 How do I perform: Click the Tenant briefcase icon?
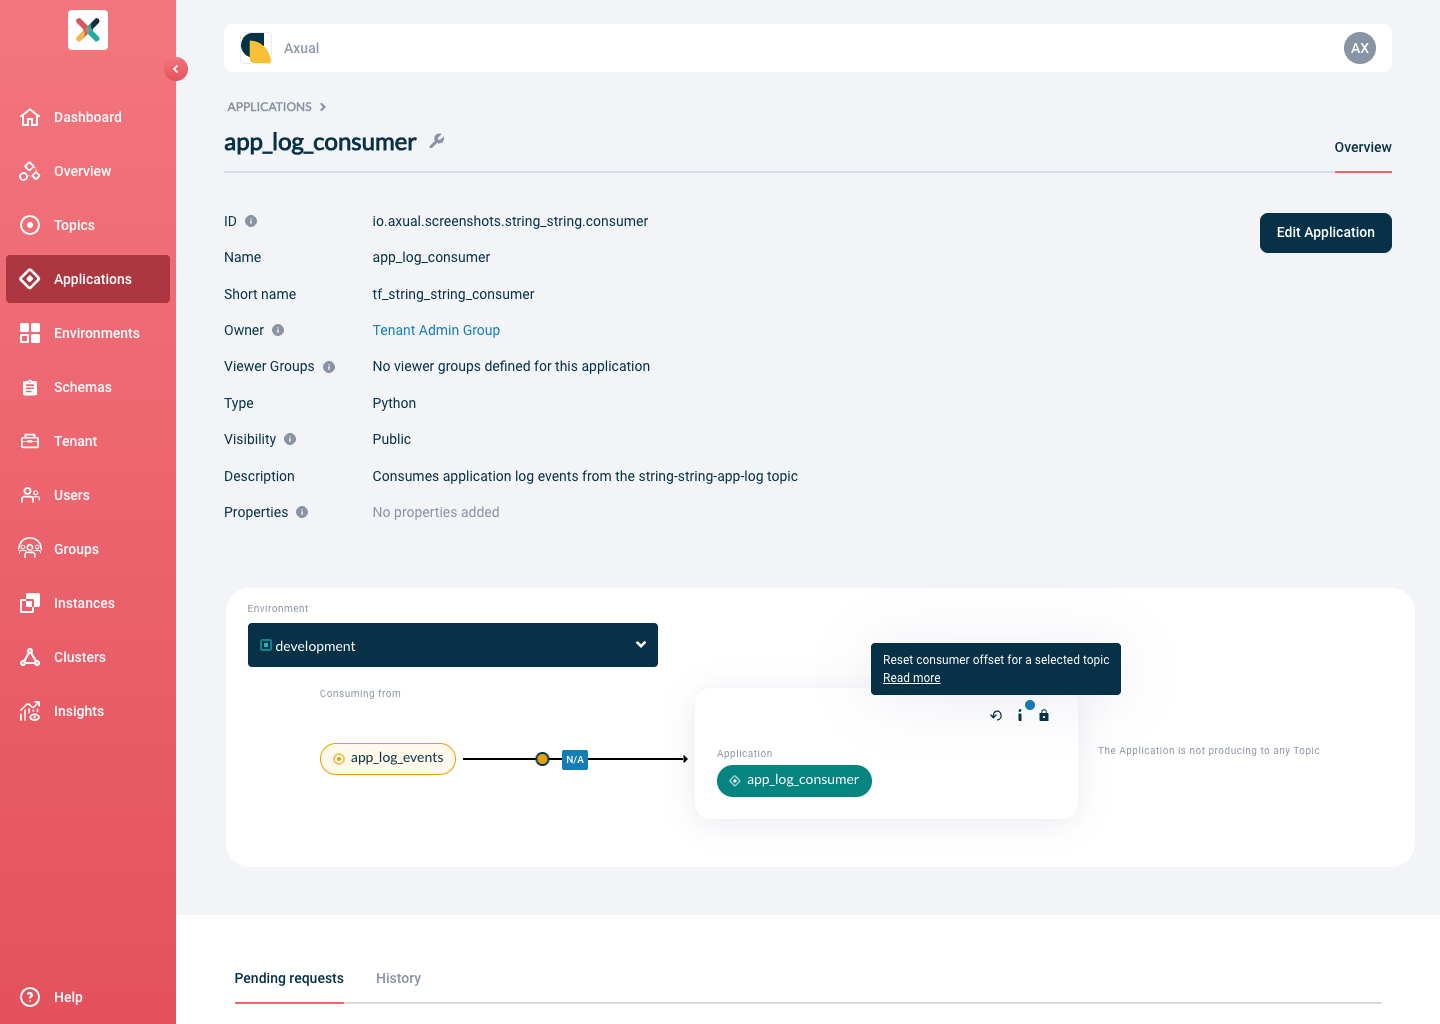point(30,441)
